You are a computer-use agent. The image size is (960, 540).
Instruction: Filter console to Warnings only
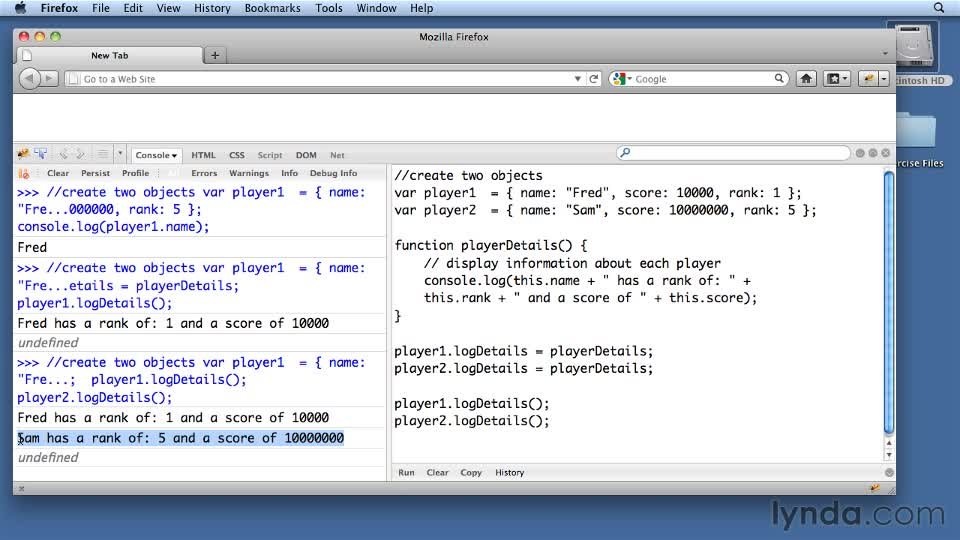click(249, 173)
